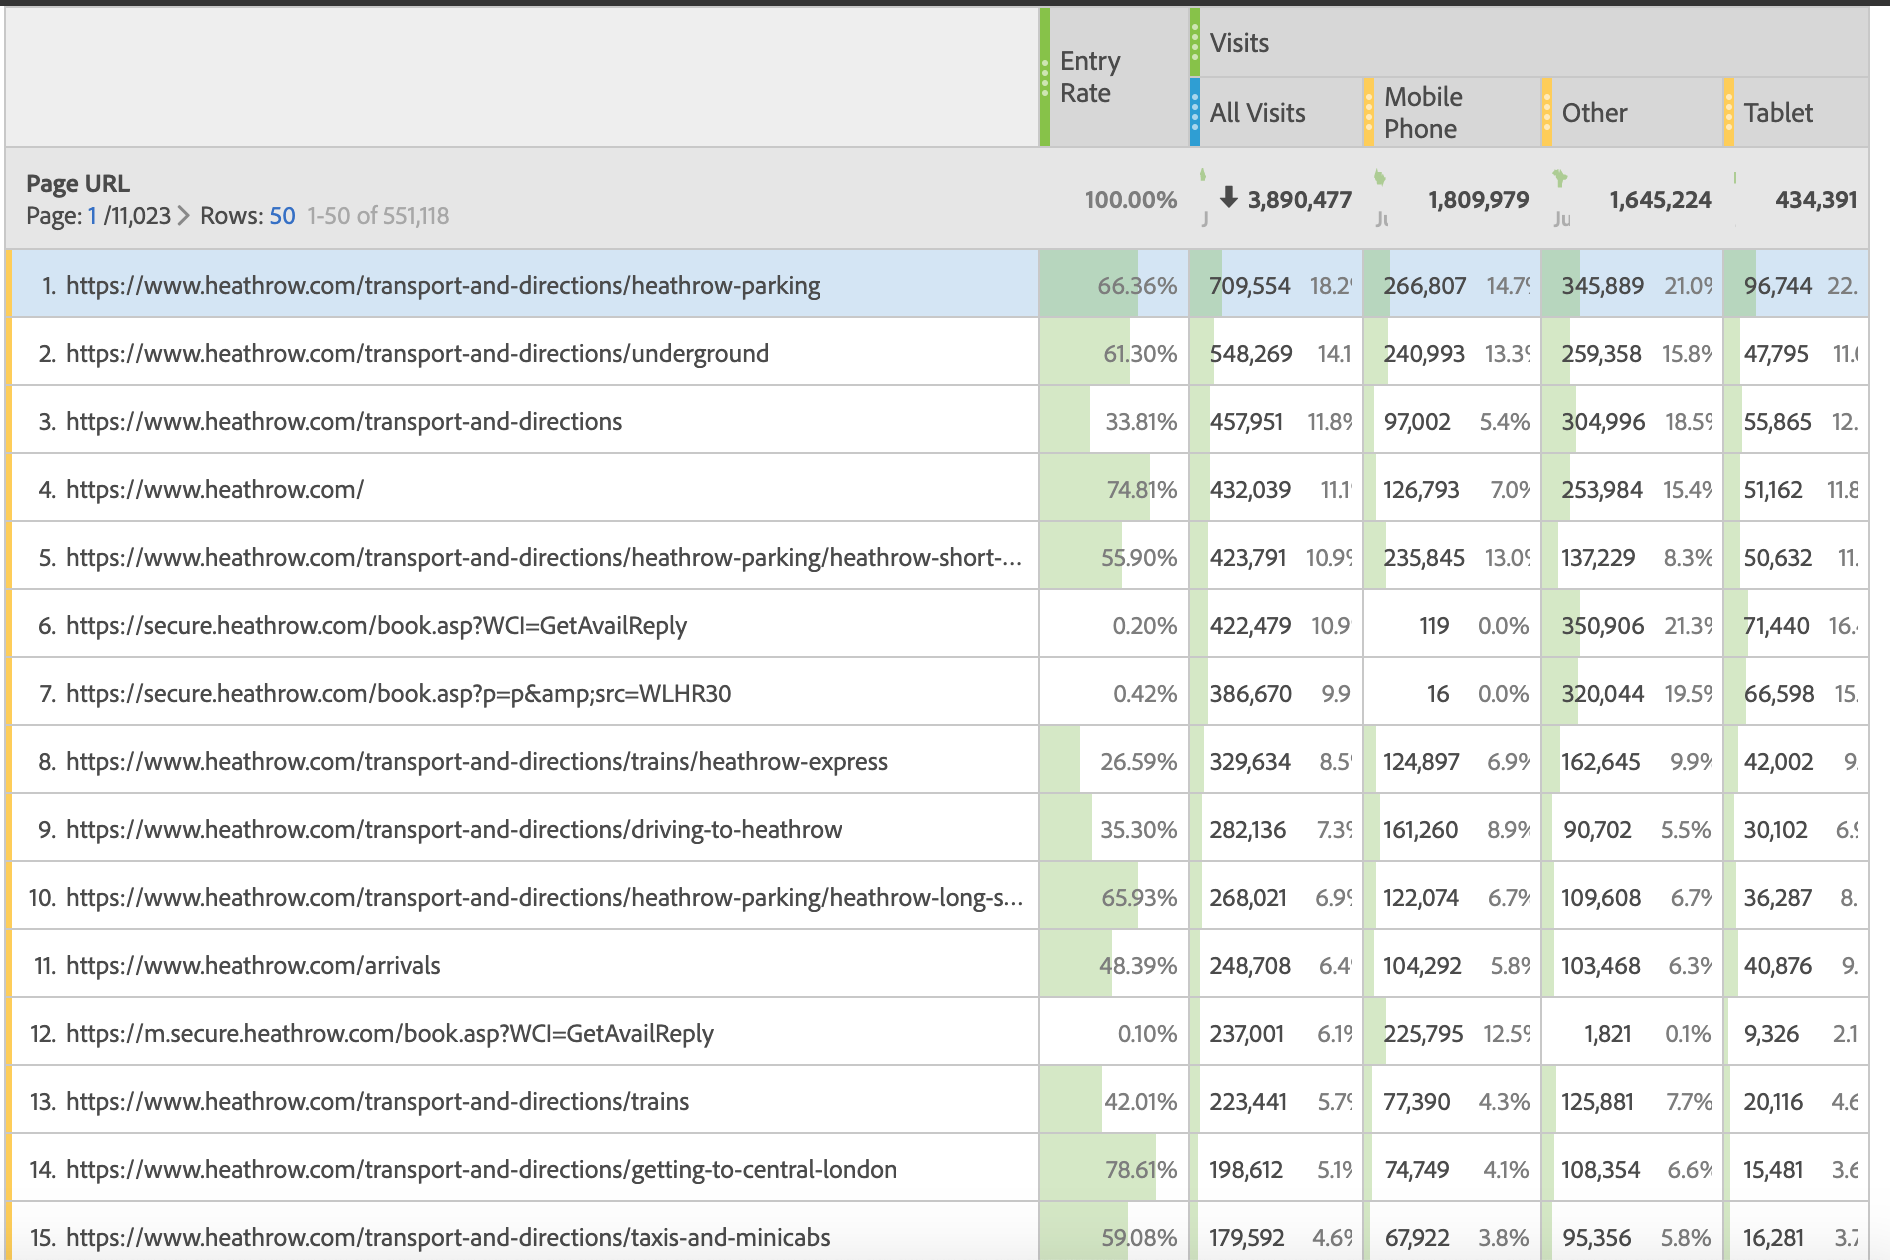Click the 1-50 of 551,118 row count
1890x1260 pixels.
pyautogui.click(x=378, y=216)
